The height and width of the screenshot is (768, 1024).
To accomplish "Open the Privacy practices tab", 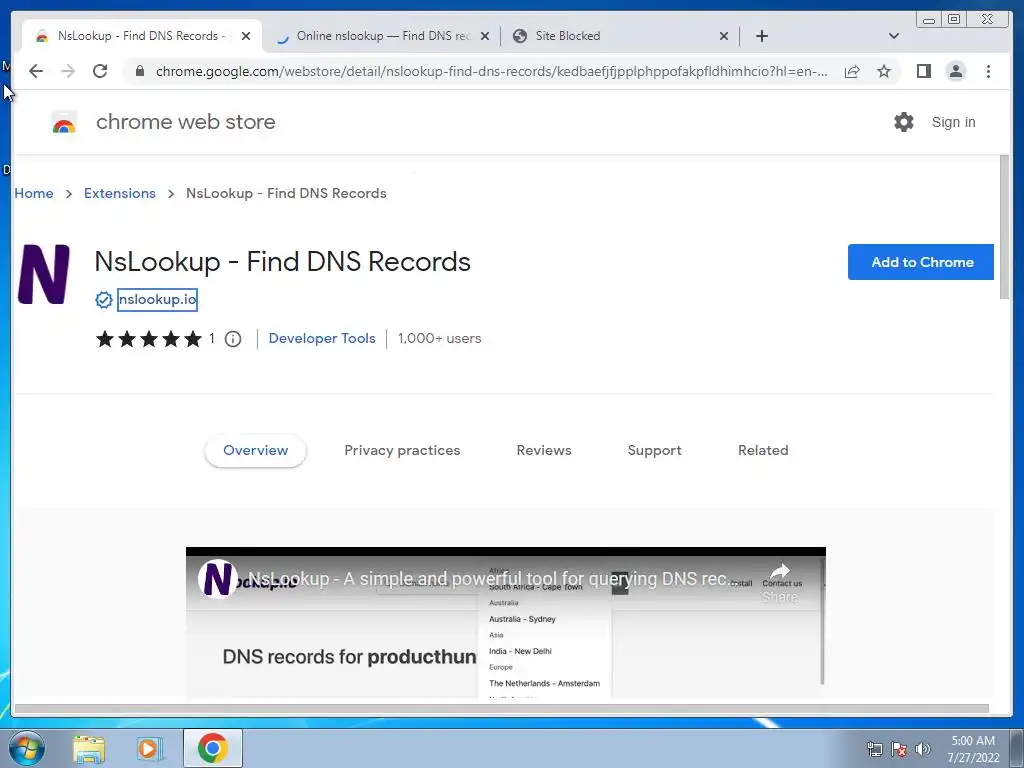I will pos(402,450).
